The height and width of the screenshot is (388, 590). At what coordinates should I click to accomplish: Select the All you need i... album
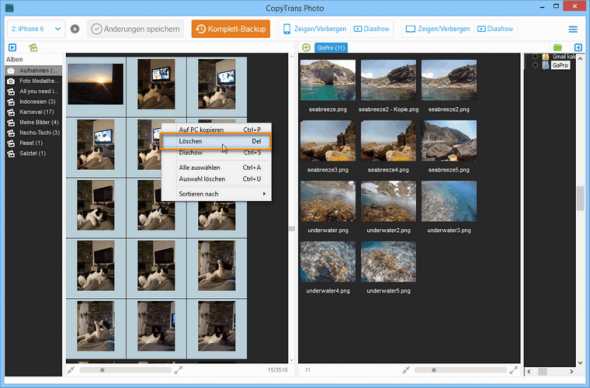(33, 91)
